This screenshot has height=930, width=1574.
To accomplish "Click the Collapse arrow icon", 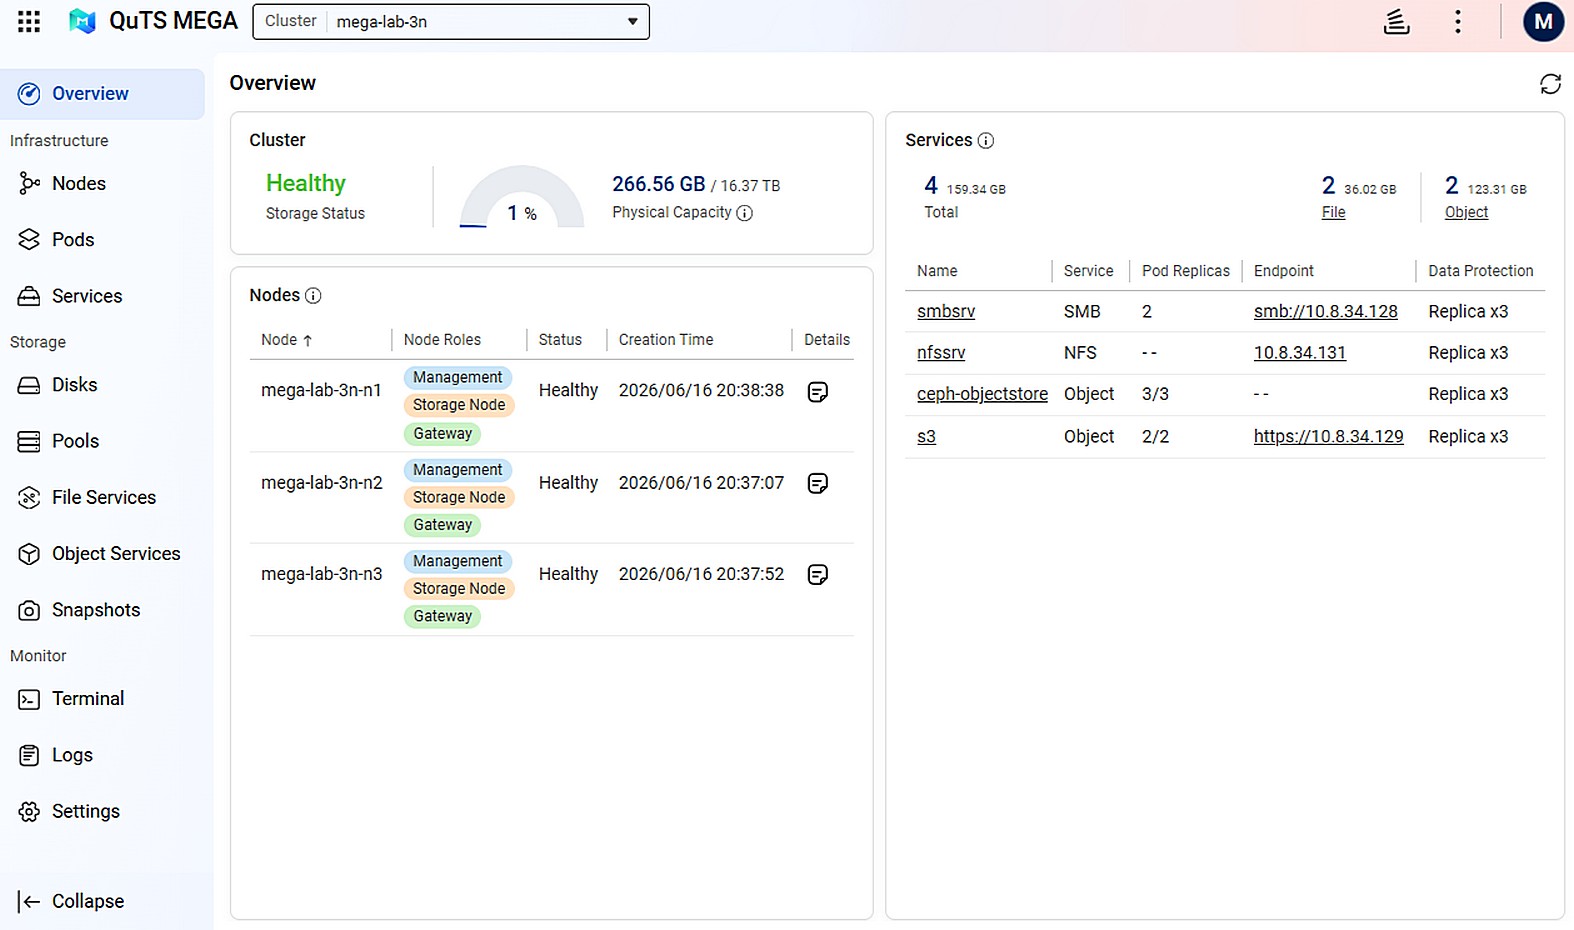I will [29, 901].
